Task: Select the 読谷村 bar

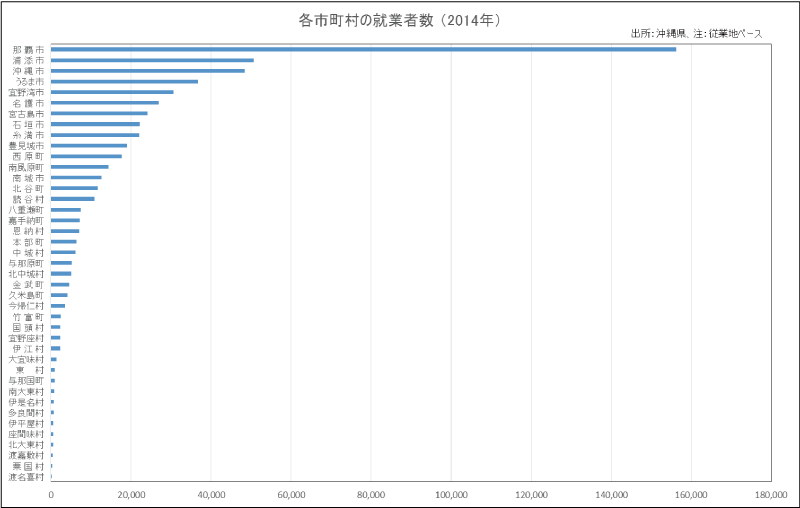Action: click(73, 199)
